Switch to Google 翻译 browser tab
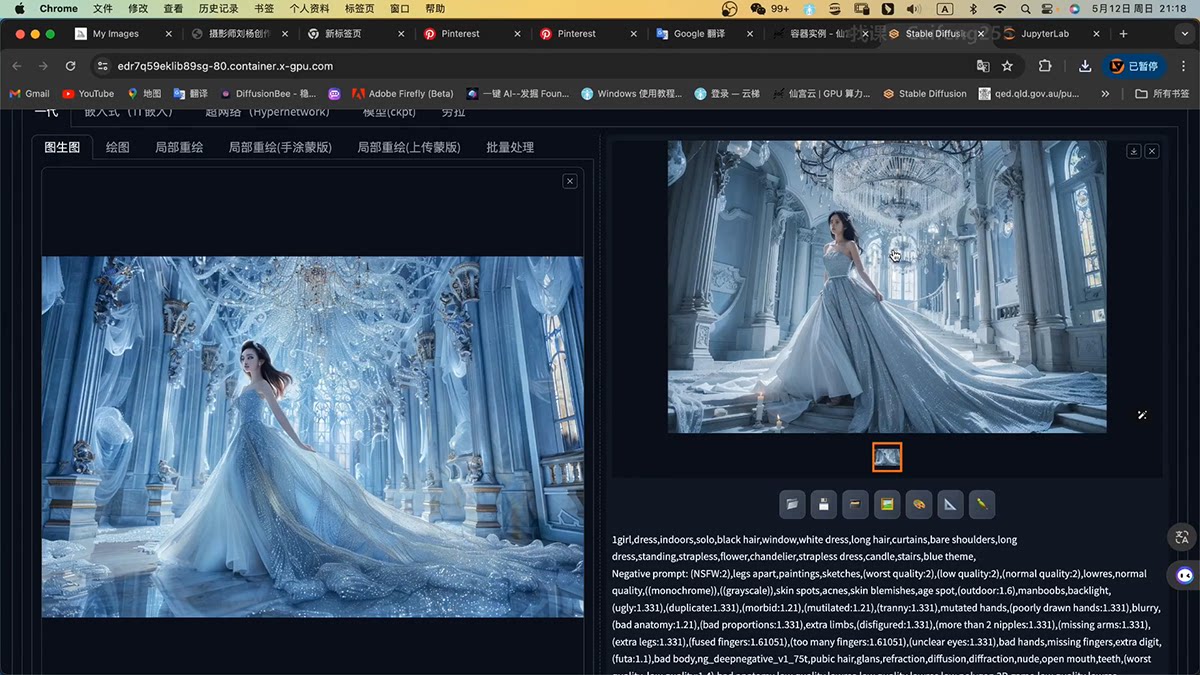Screen dimensions: 1200x675 (704, 33)
